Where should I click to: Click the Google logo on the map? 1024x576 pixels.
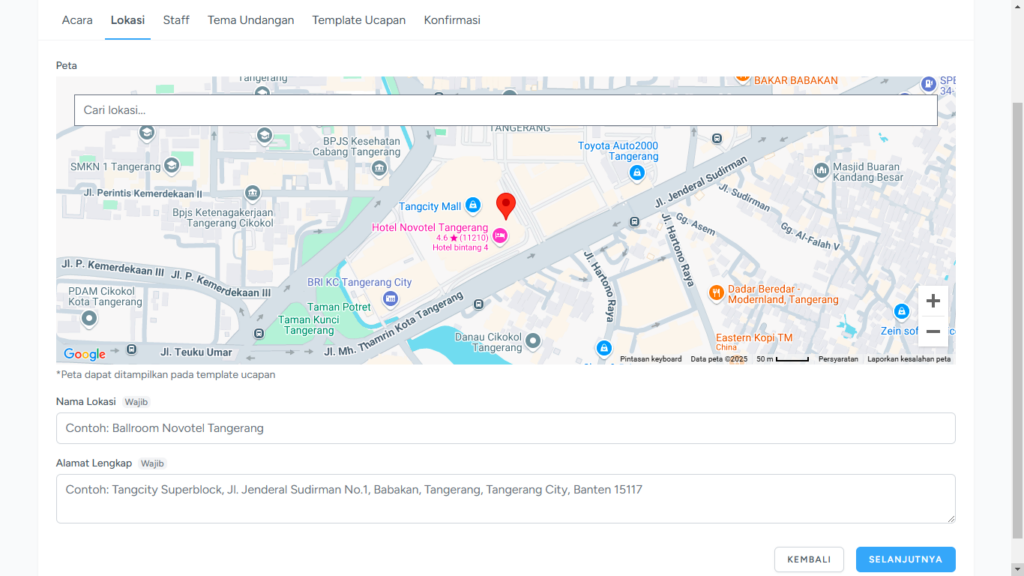pos(84,354)
